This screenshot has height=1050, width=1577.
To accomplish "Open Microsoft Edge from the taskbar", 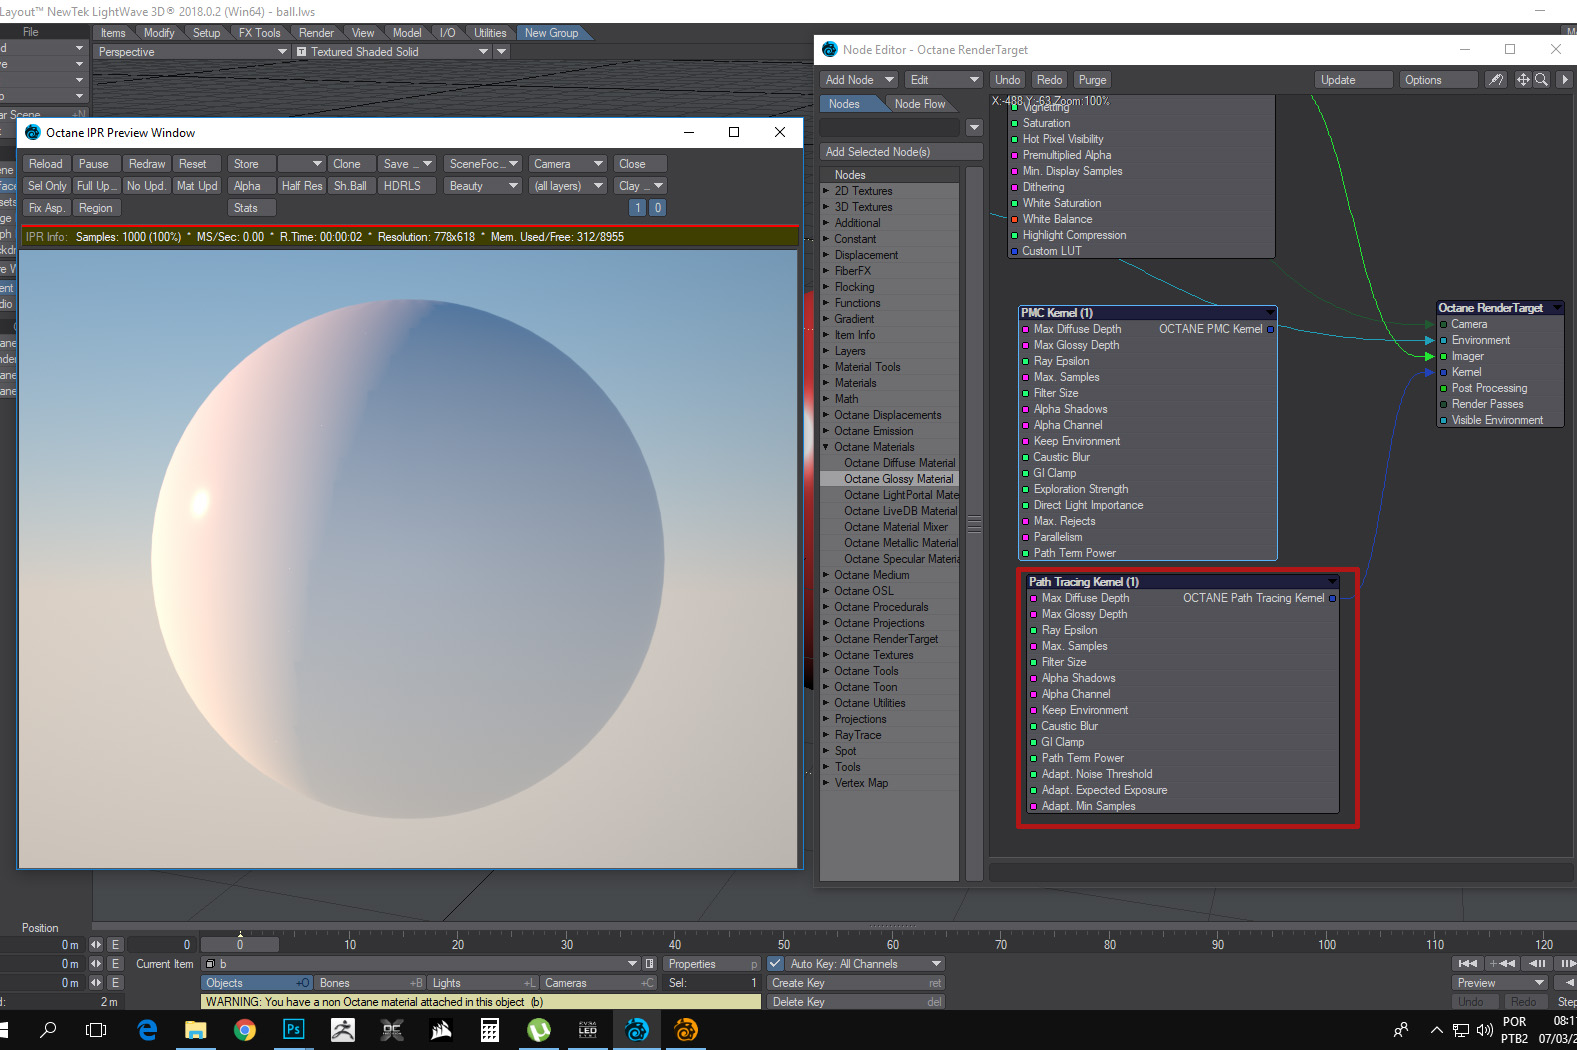I will point(147,1030).
